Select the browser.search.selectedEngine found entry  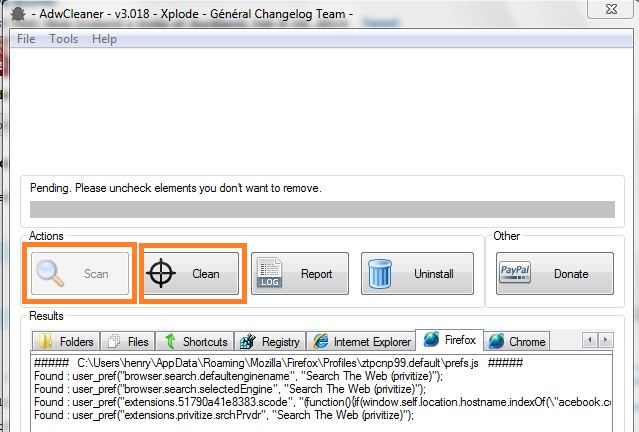(x=230, y=389)
